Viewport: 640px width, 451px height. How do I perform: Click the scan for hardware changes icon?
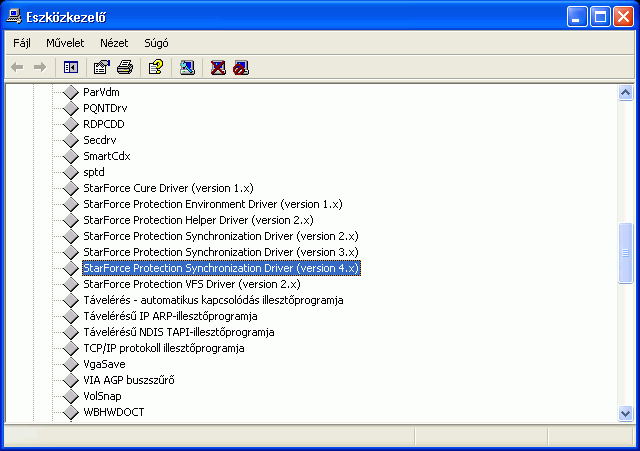tap(187, 68)
